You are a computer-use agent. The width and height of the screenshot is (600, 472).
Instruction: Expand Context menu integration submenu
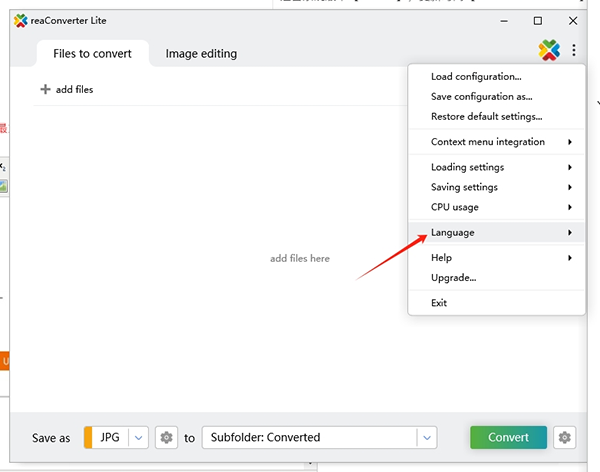point(496,142)
